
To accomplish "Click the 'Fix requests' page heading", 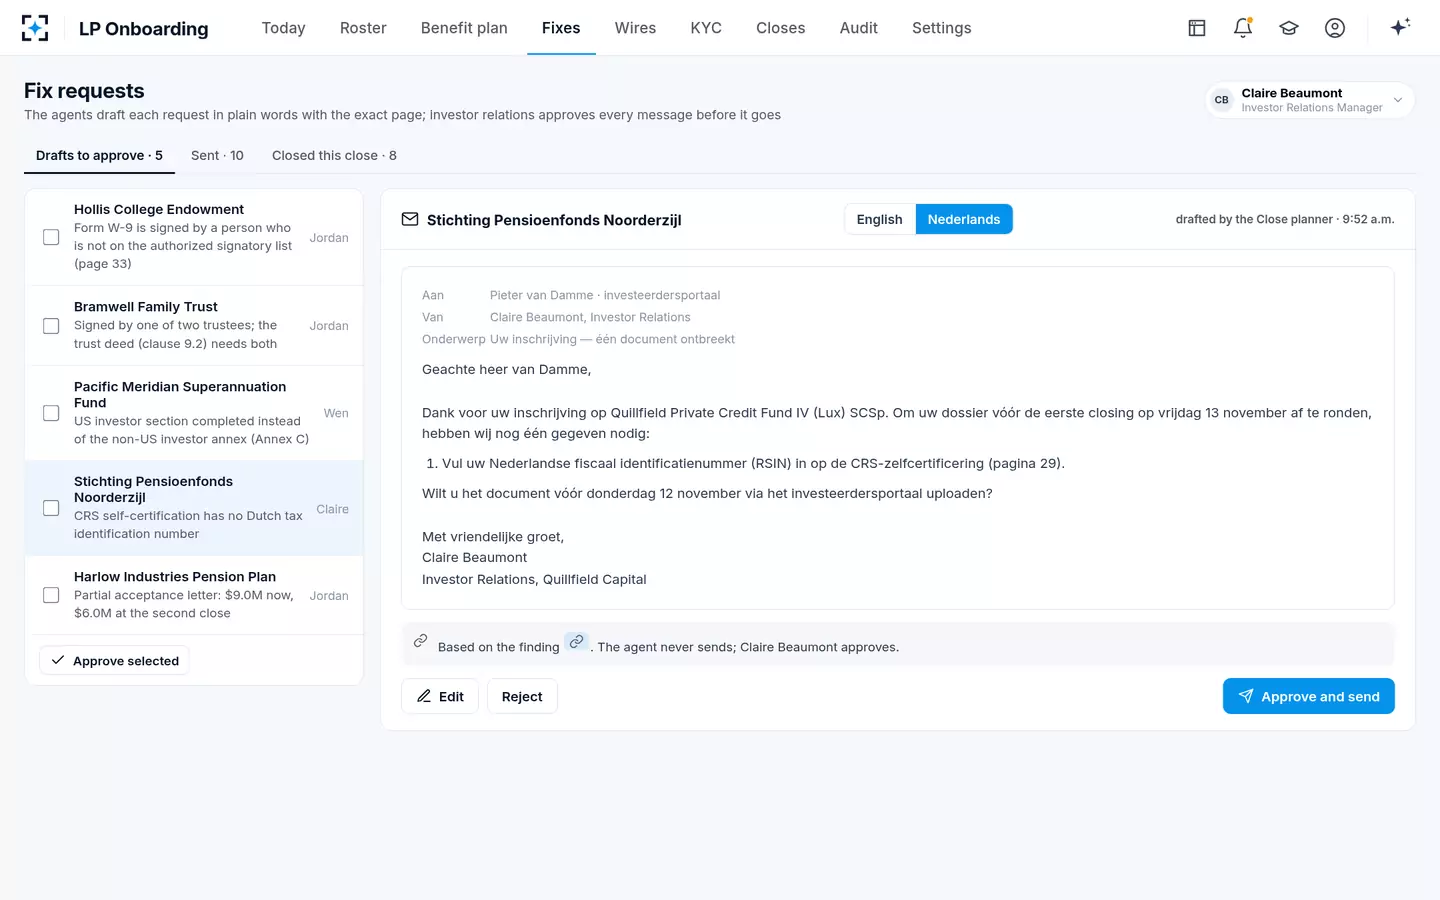I will tap(84, 91).
